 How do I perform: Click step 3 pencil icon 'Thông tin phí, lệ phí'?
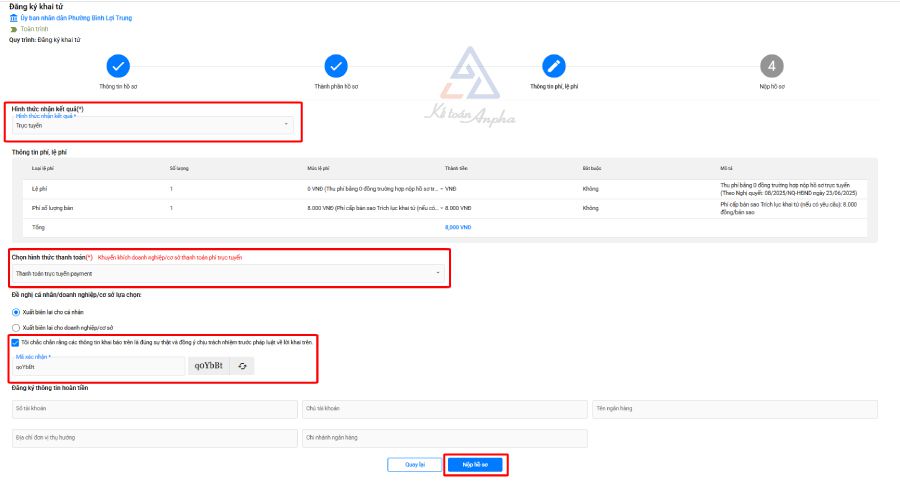pos(554,66)
